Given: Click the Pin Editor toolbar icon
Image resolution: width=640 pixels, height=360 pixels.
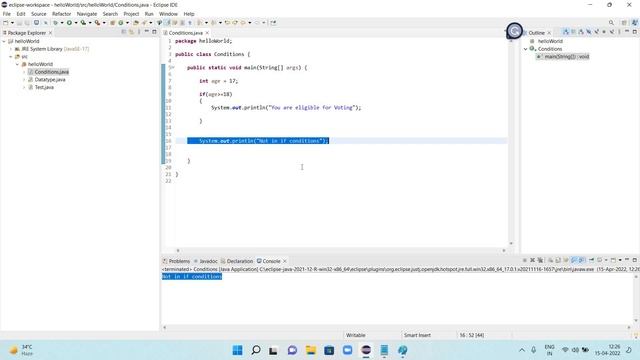Looking at the screenshot, I should coord(273,23).
